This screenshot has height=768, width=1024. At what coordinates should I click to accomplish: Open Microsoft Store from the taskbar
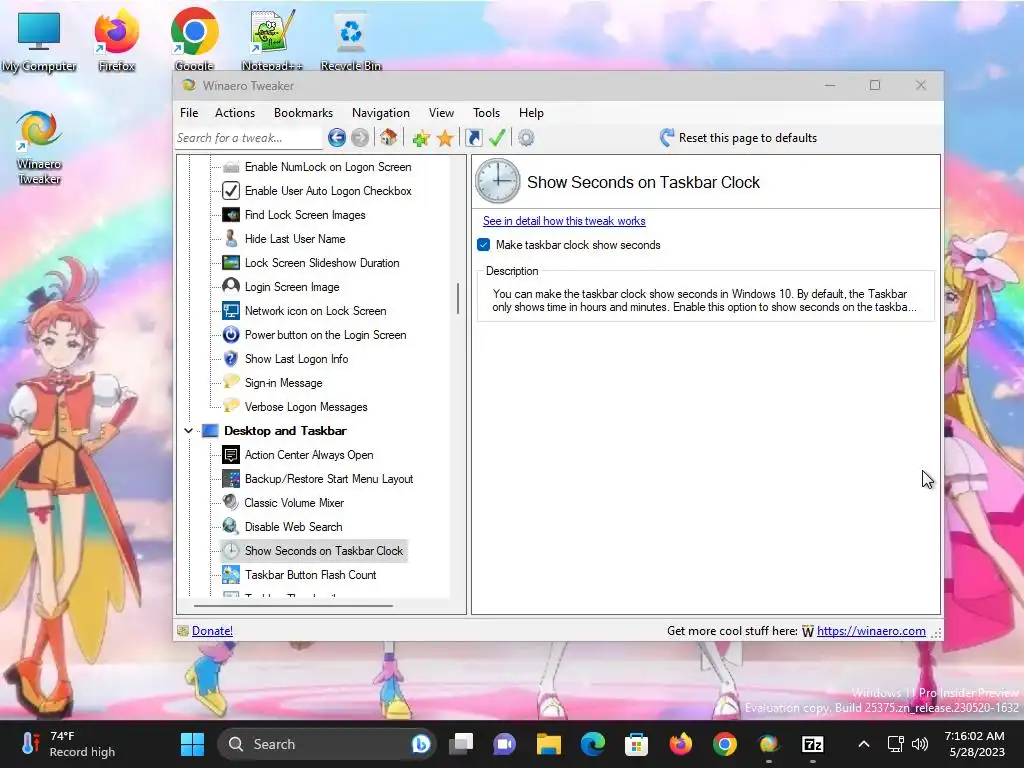pyautogui.click(x=636, y=744)
